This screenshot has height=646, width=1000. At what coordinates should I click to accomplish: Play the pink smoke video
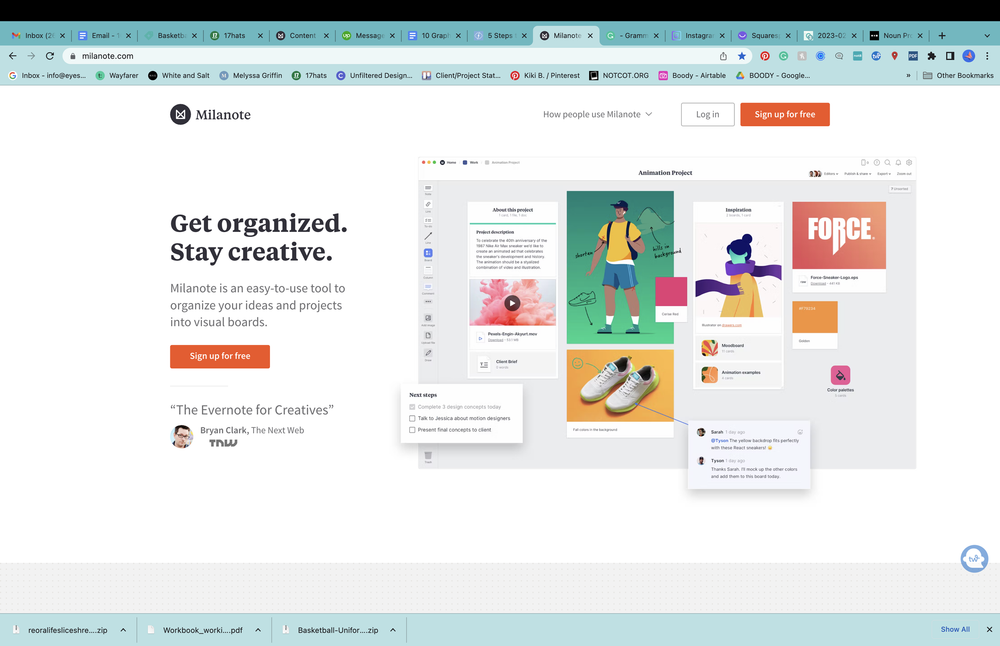pyautogui.click(x=512, y=303)
